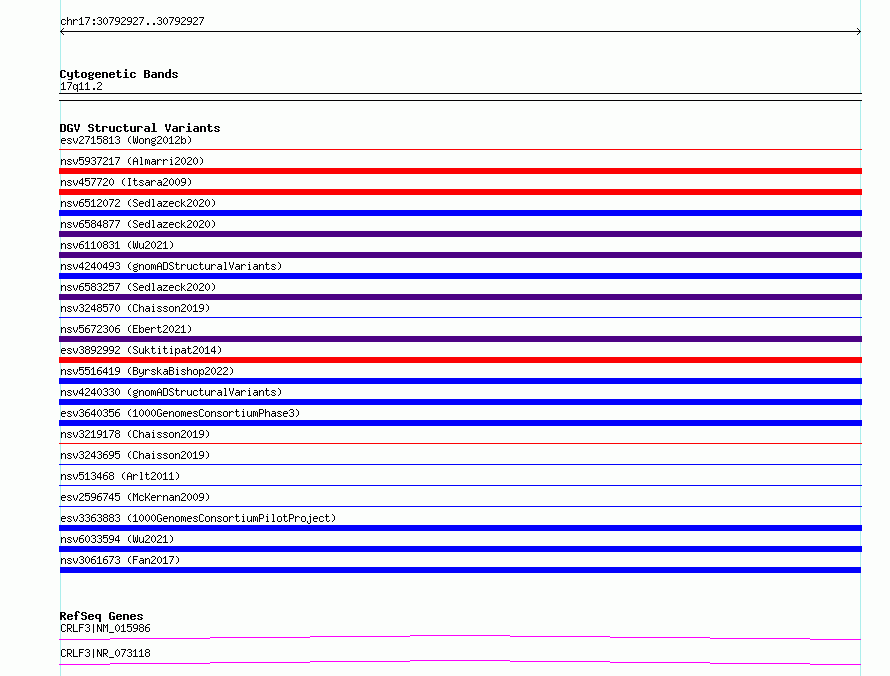Image resolution: width=890 pixels, height=676 pixels.
Task: Select the Cytogenetic Bands track heading
Action: (x=119, y=74)
